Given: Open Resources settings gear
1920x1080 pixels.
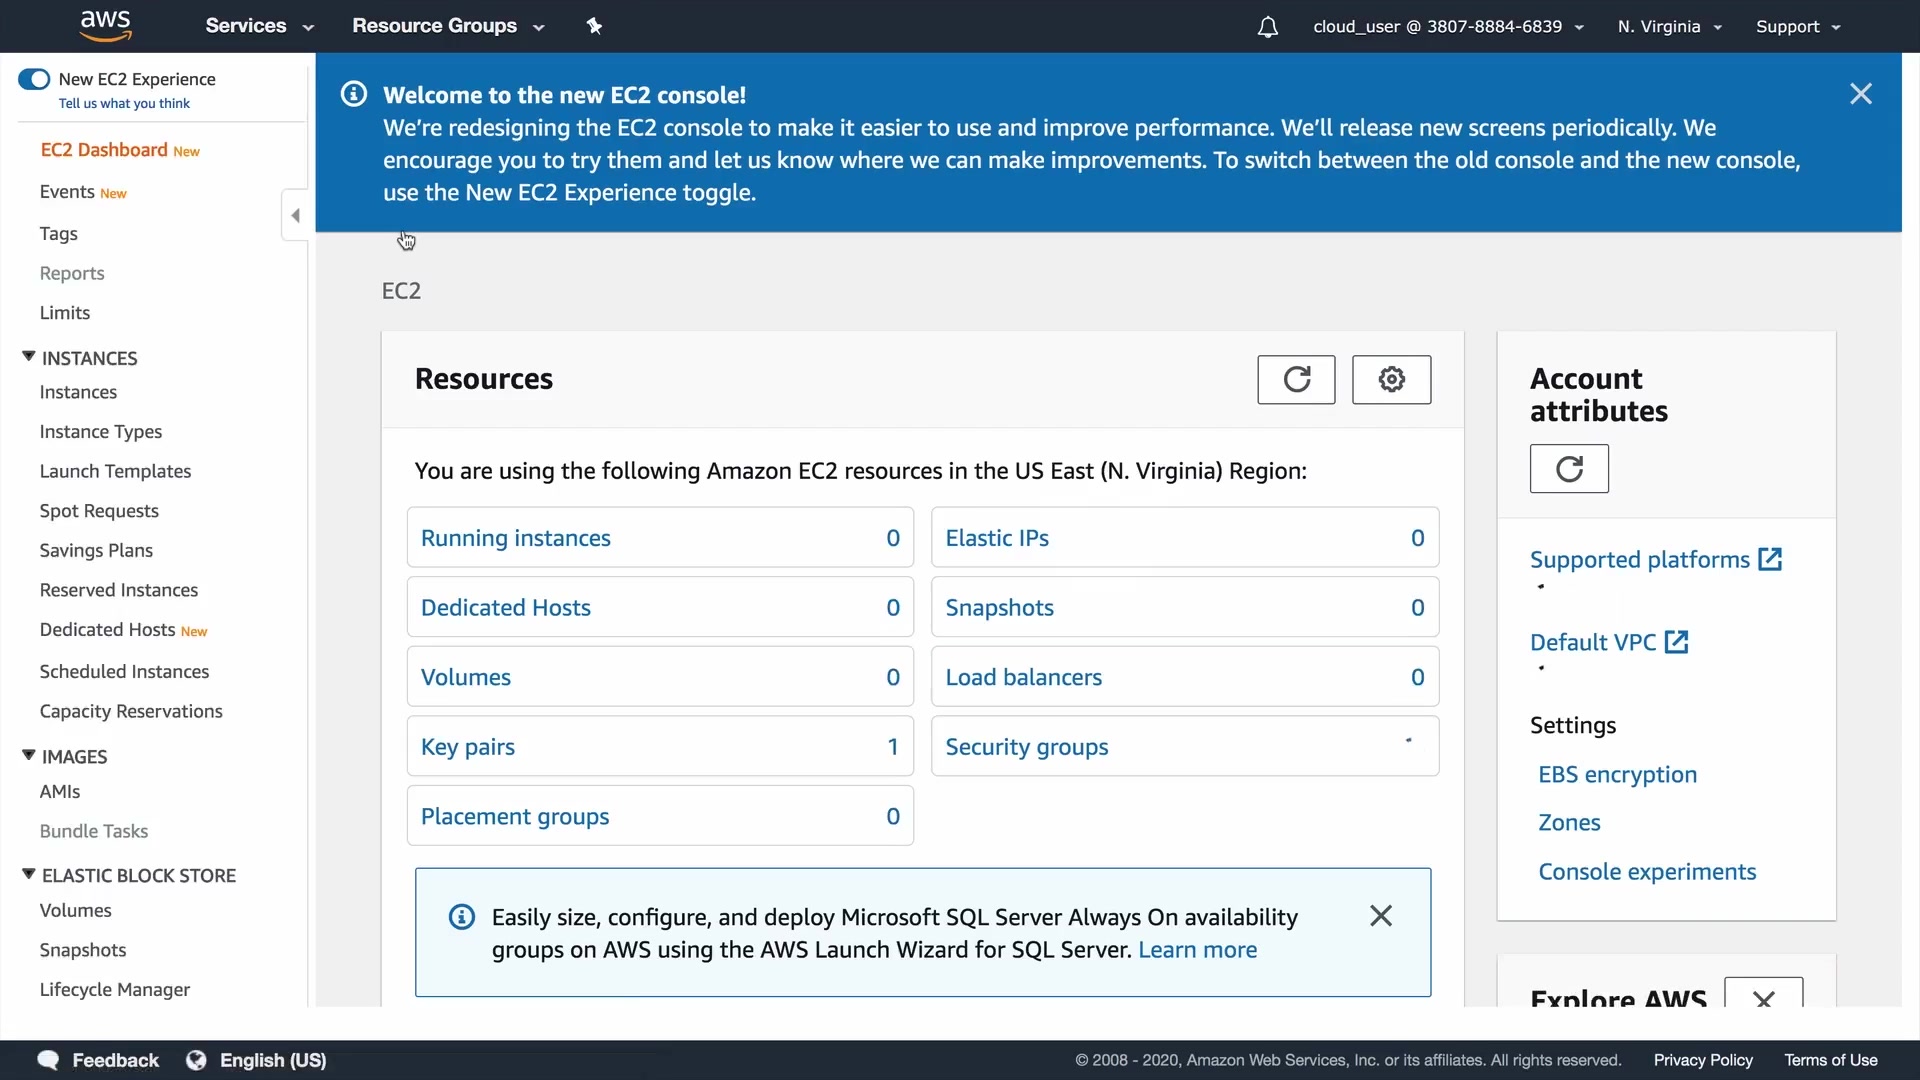Looking at the screenshot, I should 1391,380.
